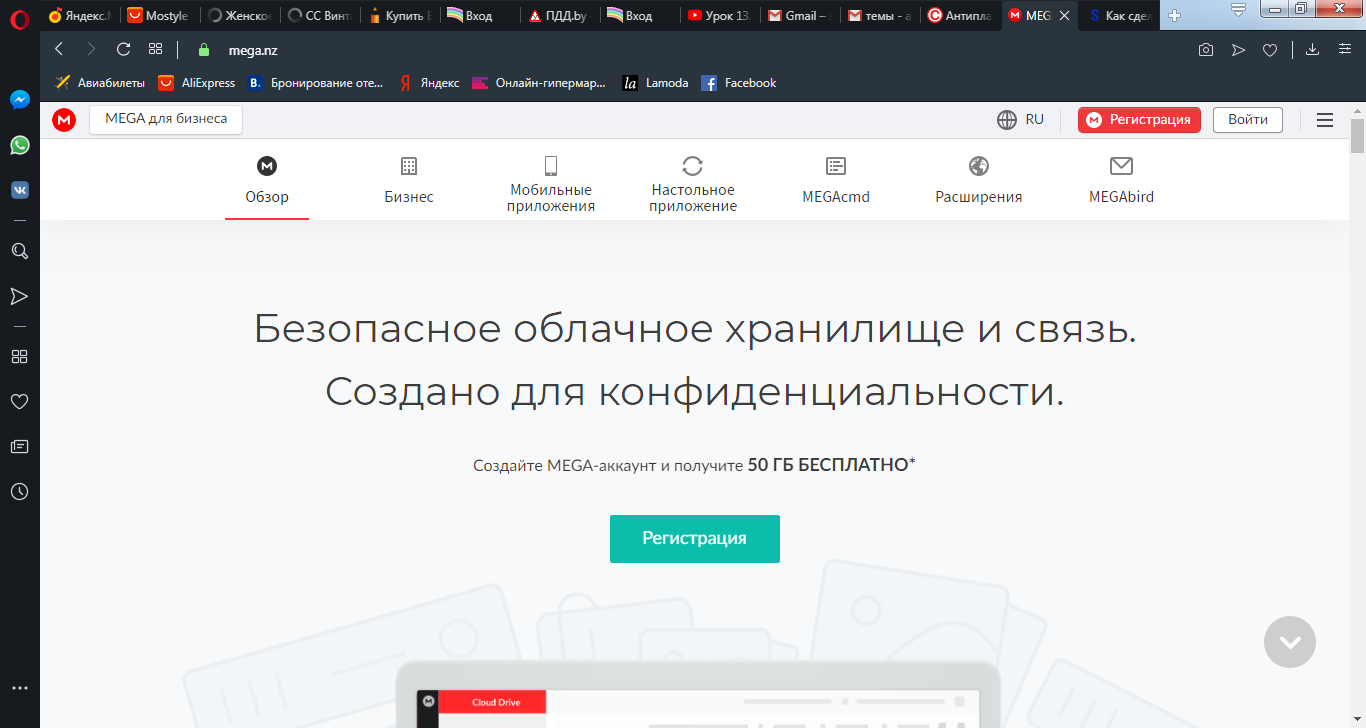The height and width of the screenshot is (728, 1366).
Task: Open the MEGA hamburger menu
Action: [1325, 120]
